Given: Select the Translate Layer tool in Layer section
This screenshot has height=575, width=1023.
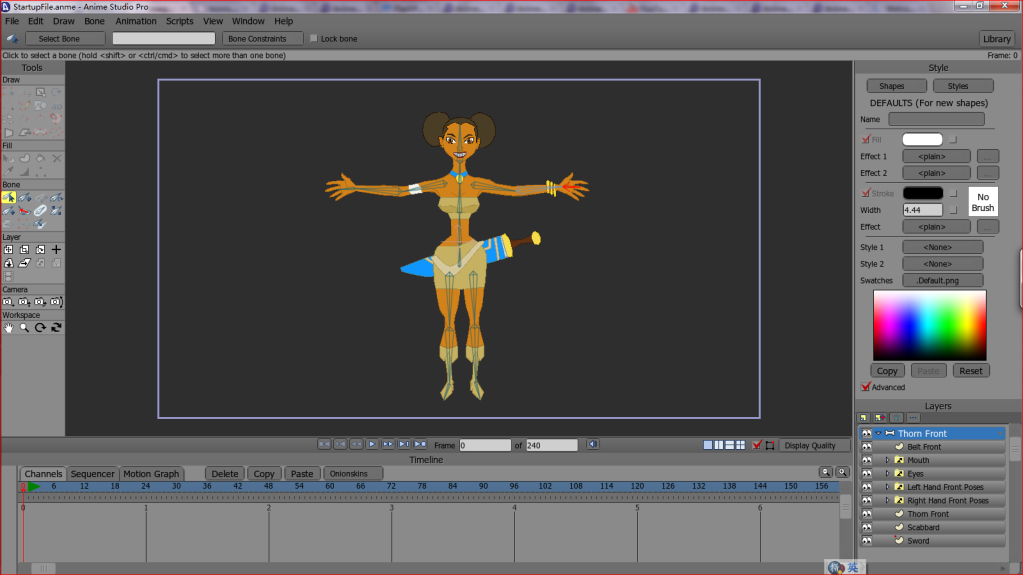Looking at the screenshot, I should (8, 249).
